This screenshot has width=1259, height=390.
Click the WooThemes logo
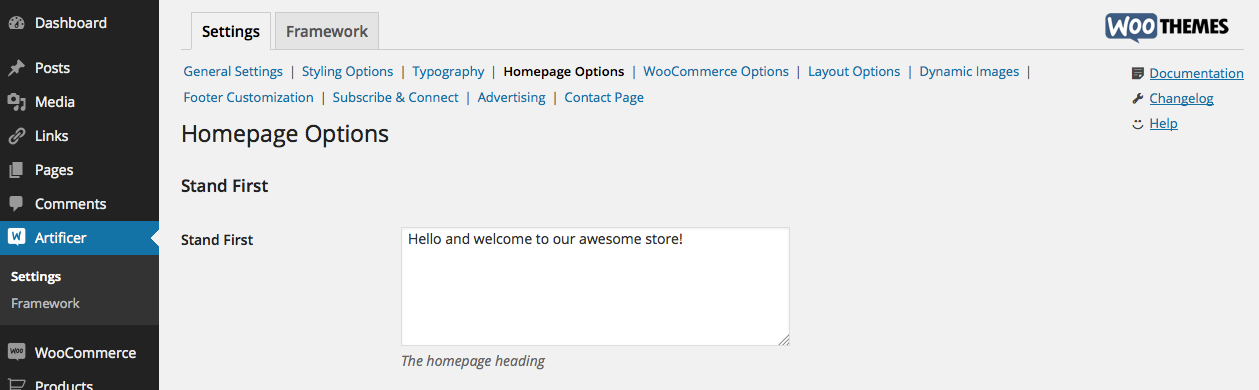click(x=1166, y=27)
